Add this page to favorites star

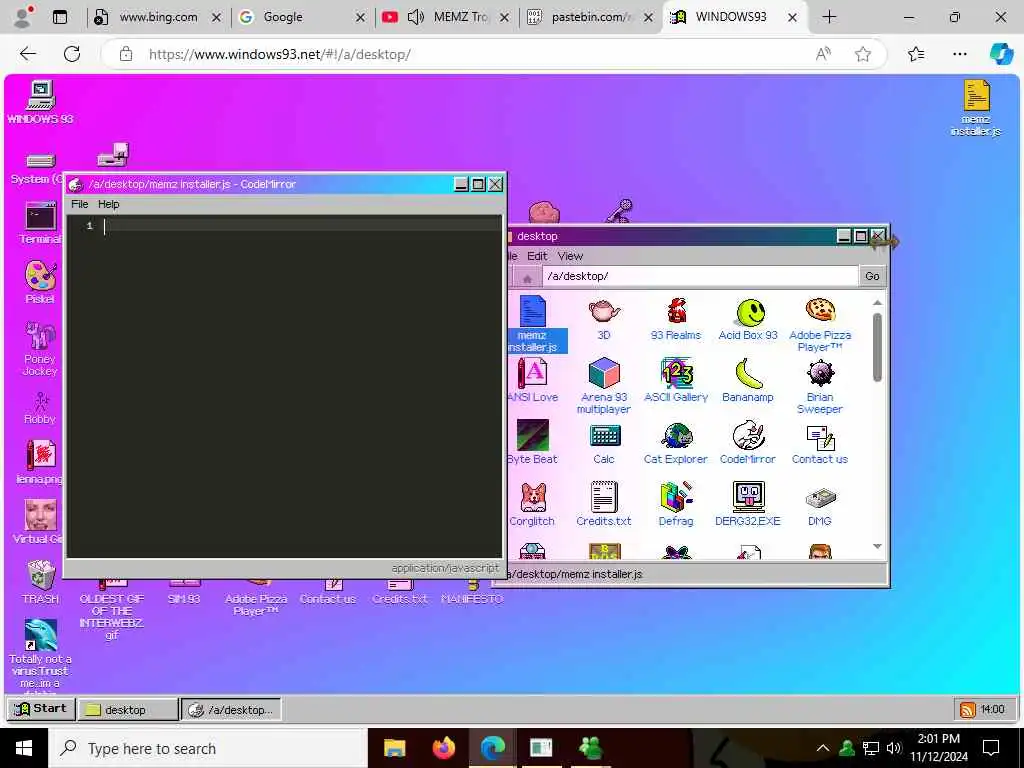pyautogui.click(x=863, y=54)
